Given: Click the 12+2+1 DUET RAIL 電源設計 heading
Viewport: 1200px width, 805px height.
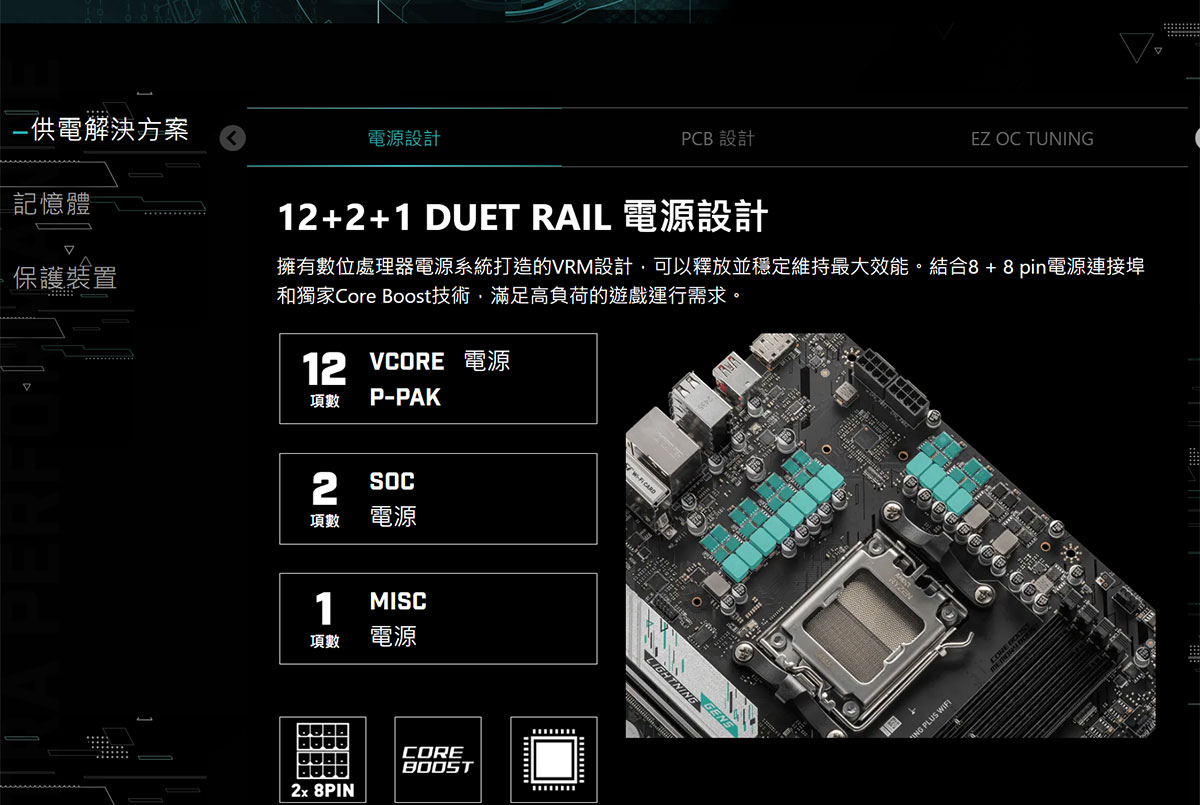Looking at the screenshot, I should click(522, 217).
